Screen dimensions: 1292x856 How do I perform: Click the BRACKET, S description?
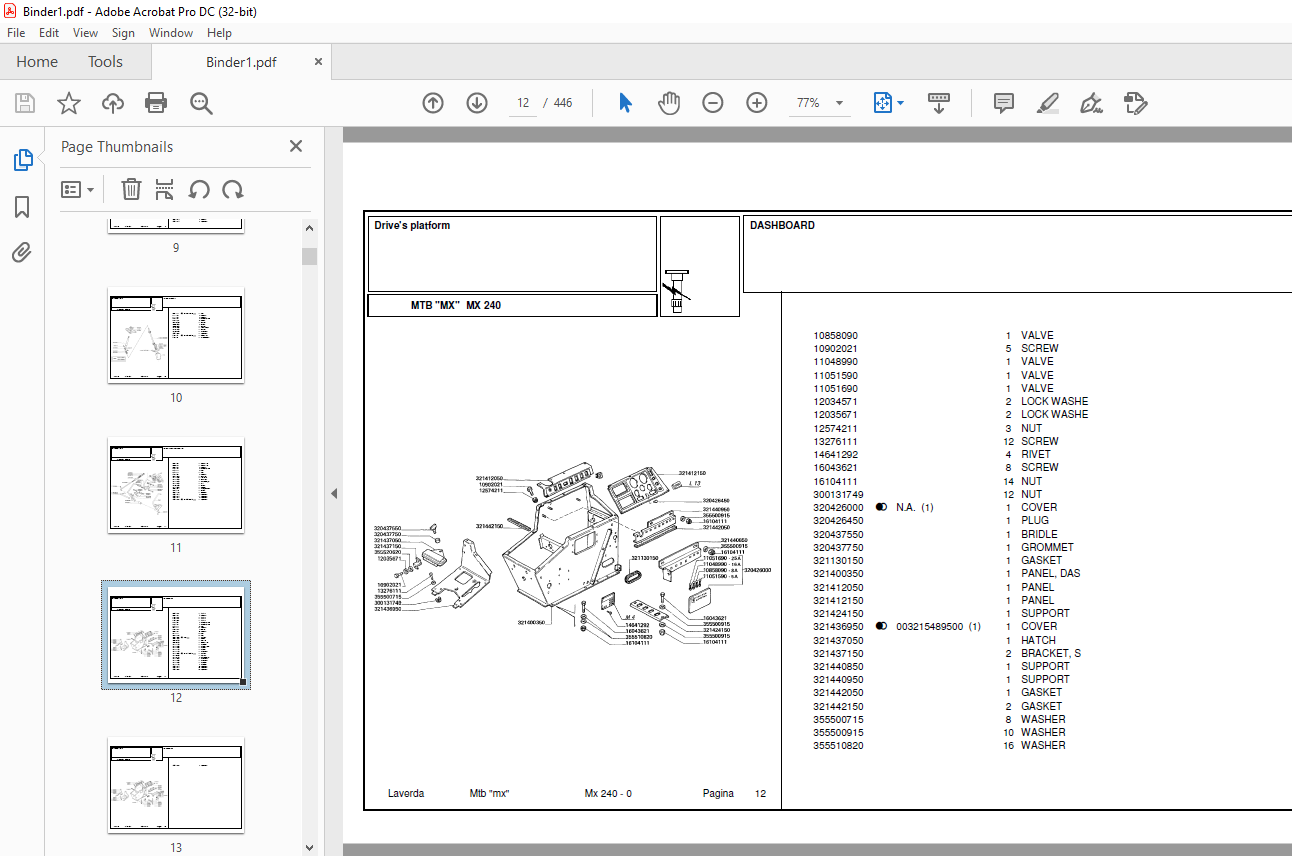point(1050,653)
